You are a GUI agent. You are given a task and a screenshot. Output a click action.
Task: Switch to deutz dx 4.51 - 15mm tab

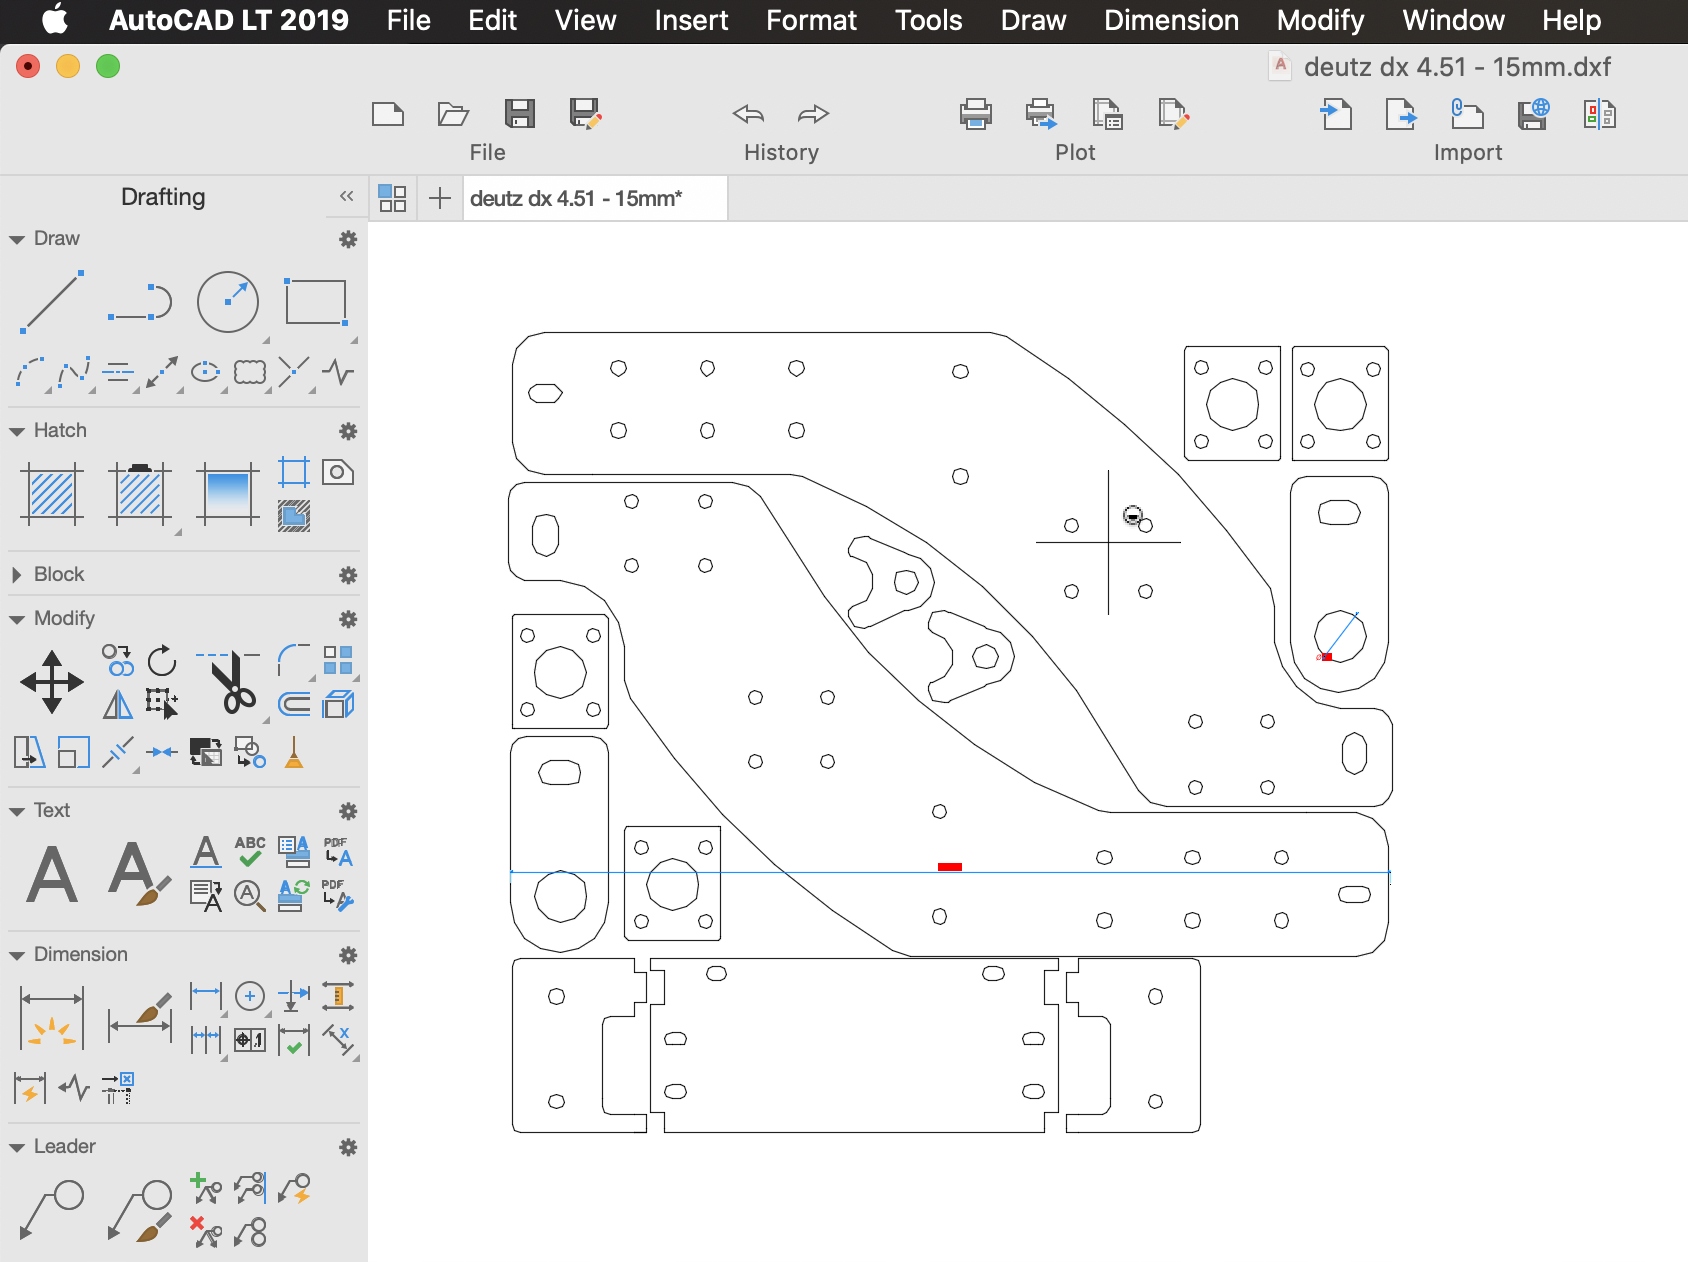point(576,198)
